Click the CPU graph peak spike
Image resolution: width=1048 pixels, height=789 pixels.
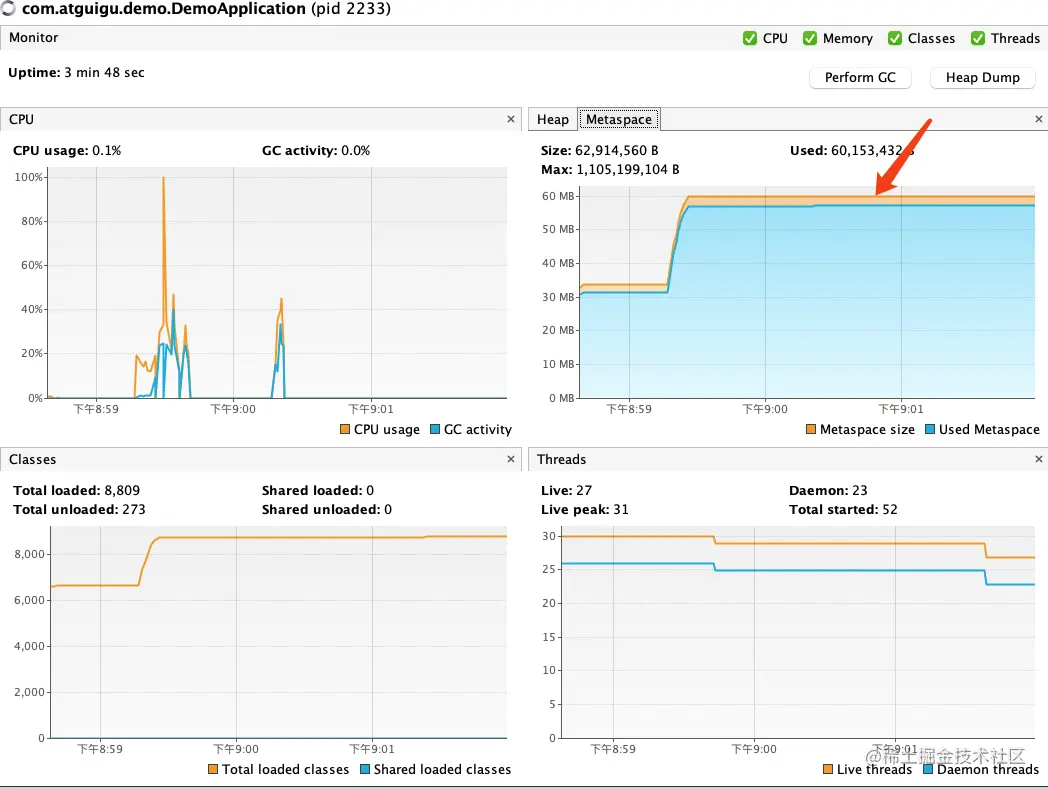pos(163,179)
